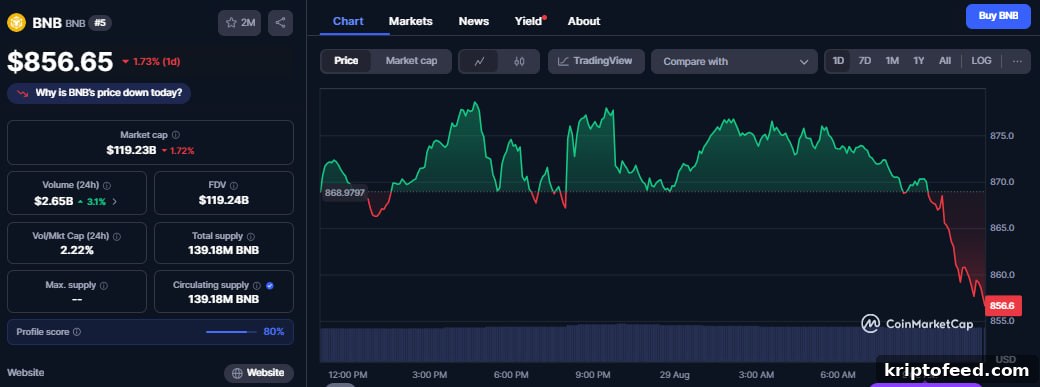This screenshot has height=387, width=1040.
Task: Add BNB to watchlist with star button
Action: click(239, 23)
